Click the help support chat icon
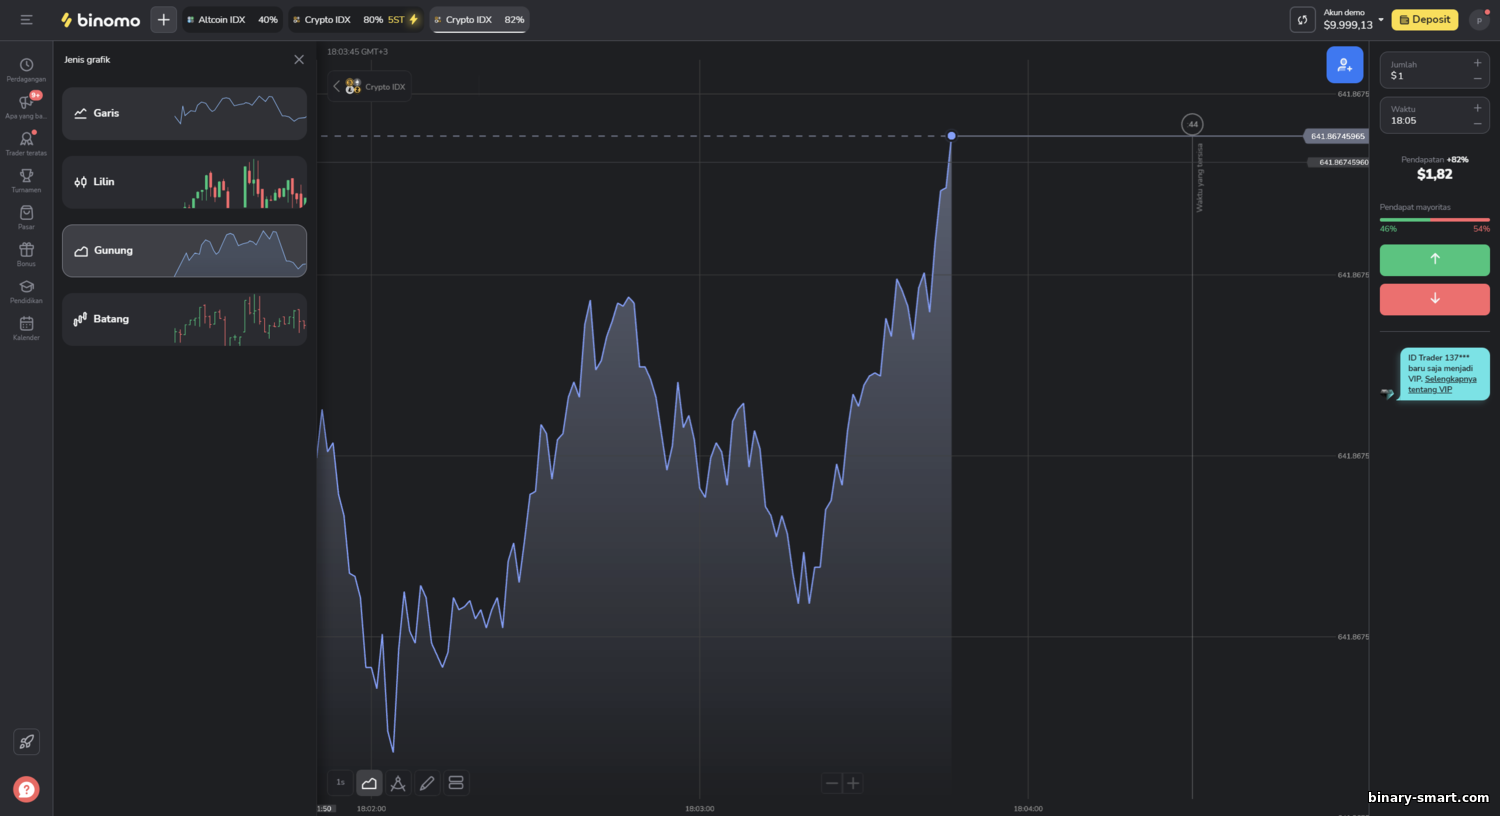 (x=26, y=789)
